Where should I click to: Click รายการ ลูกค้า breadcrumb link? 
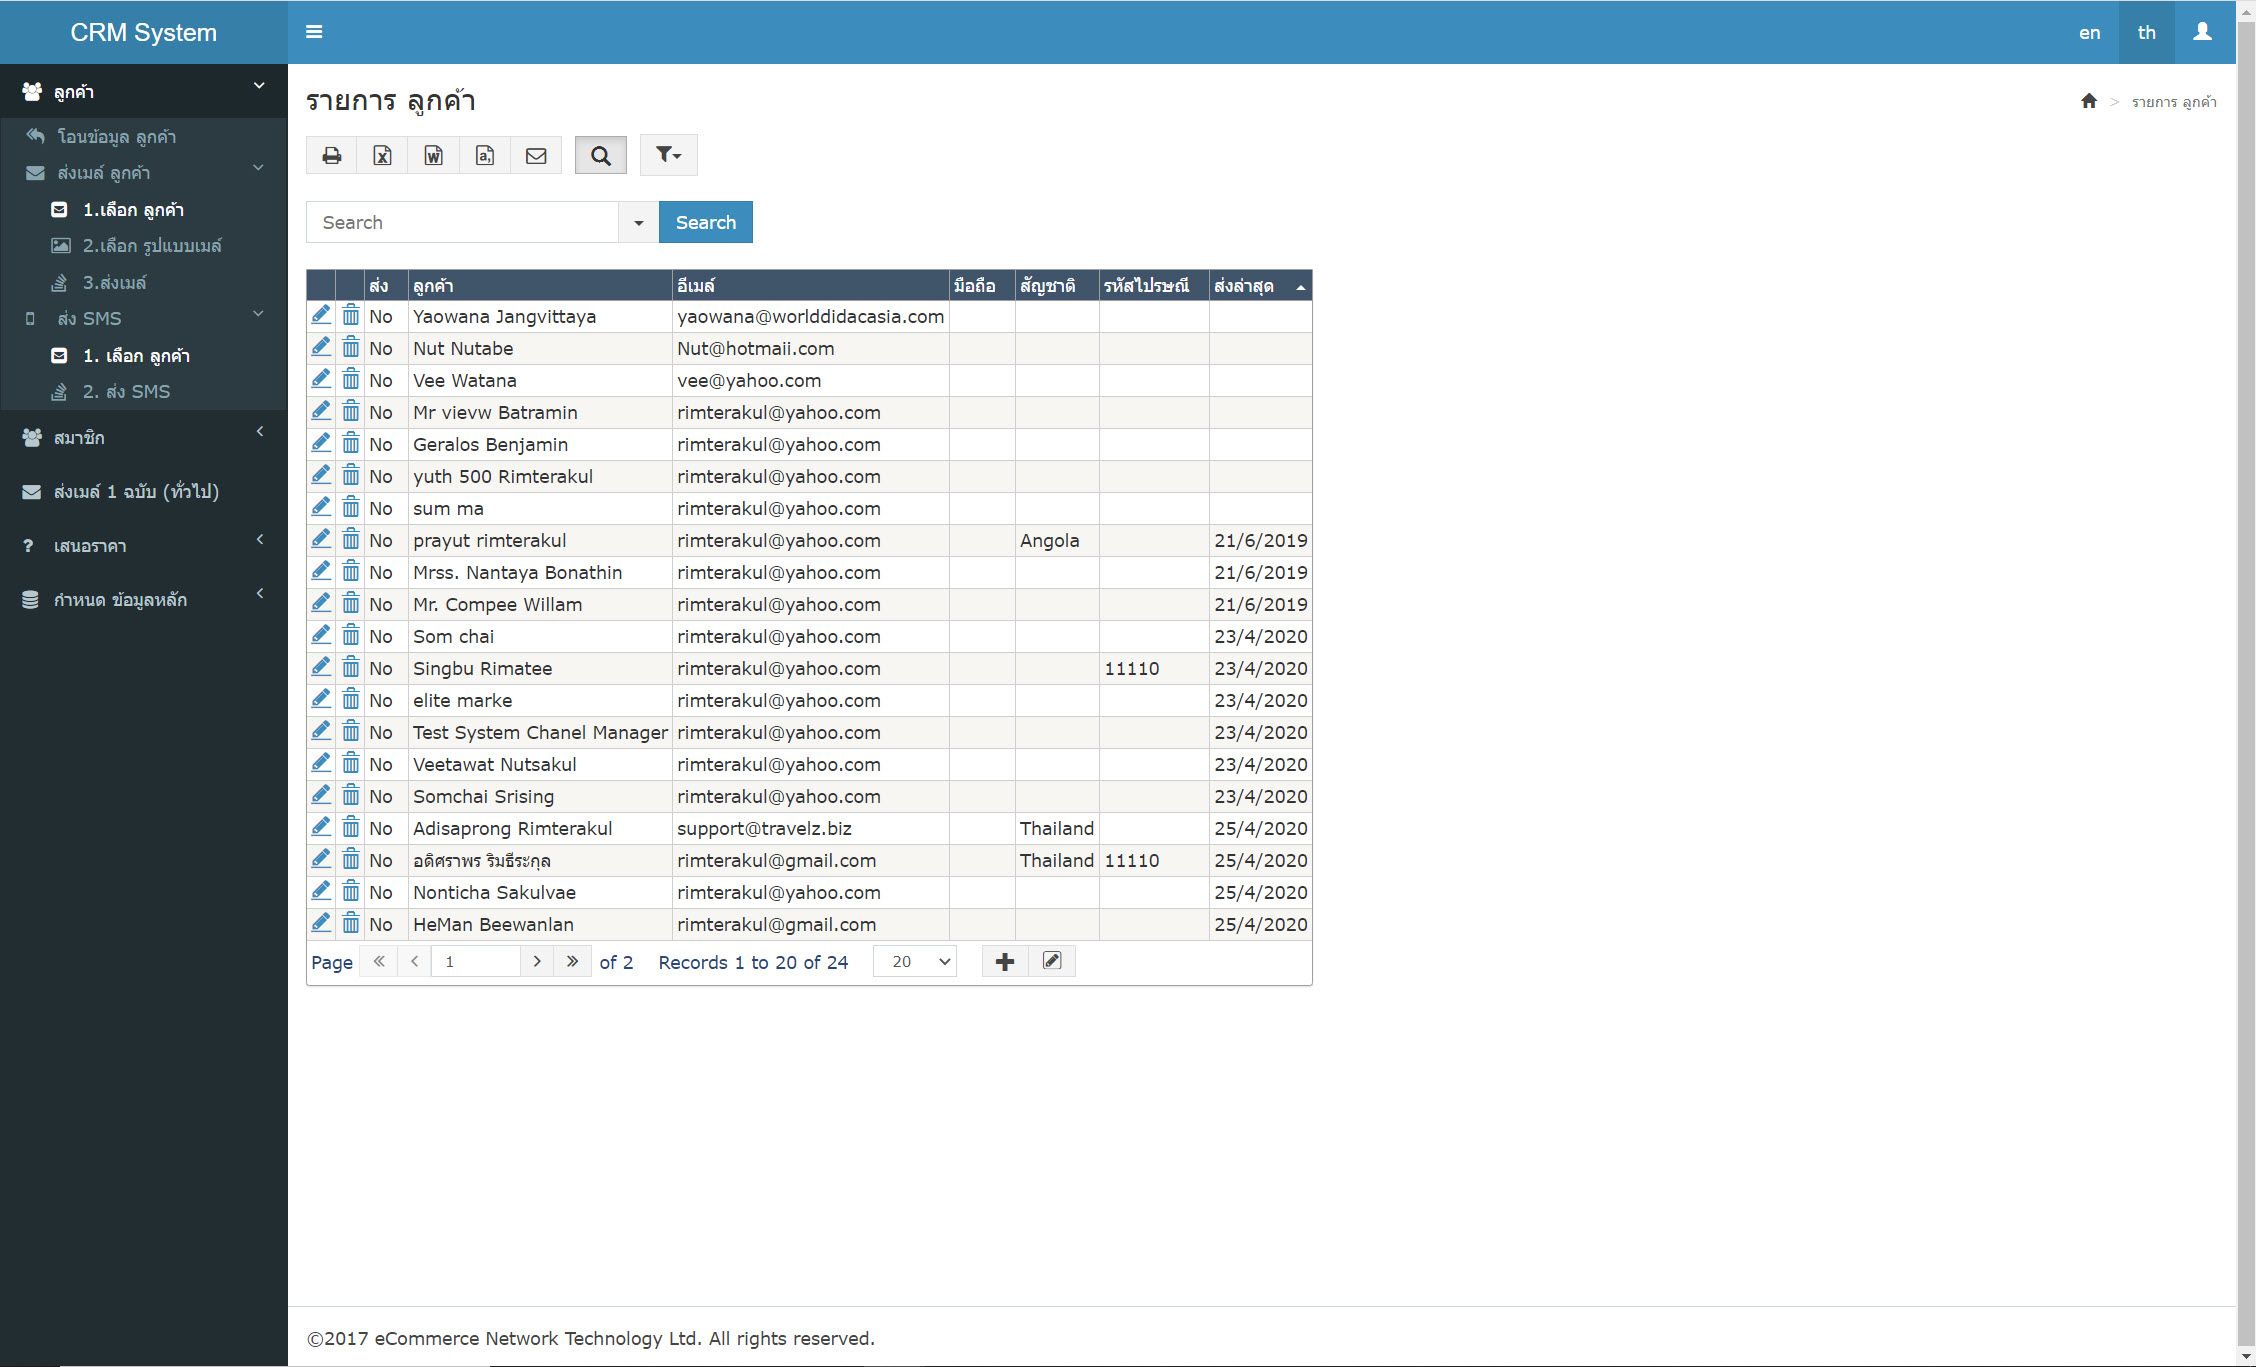pos(2174,102)
